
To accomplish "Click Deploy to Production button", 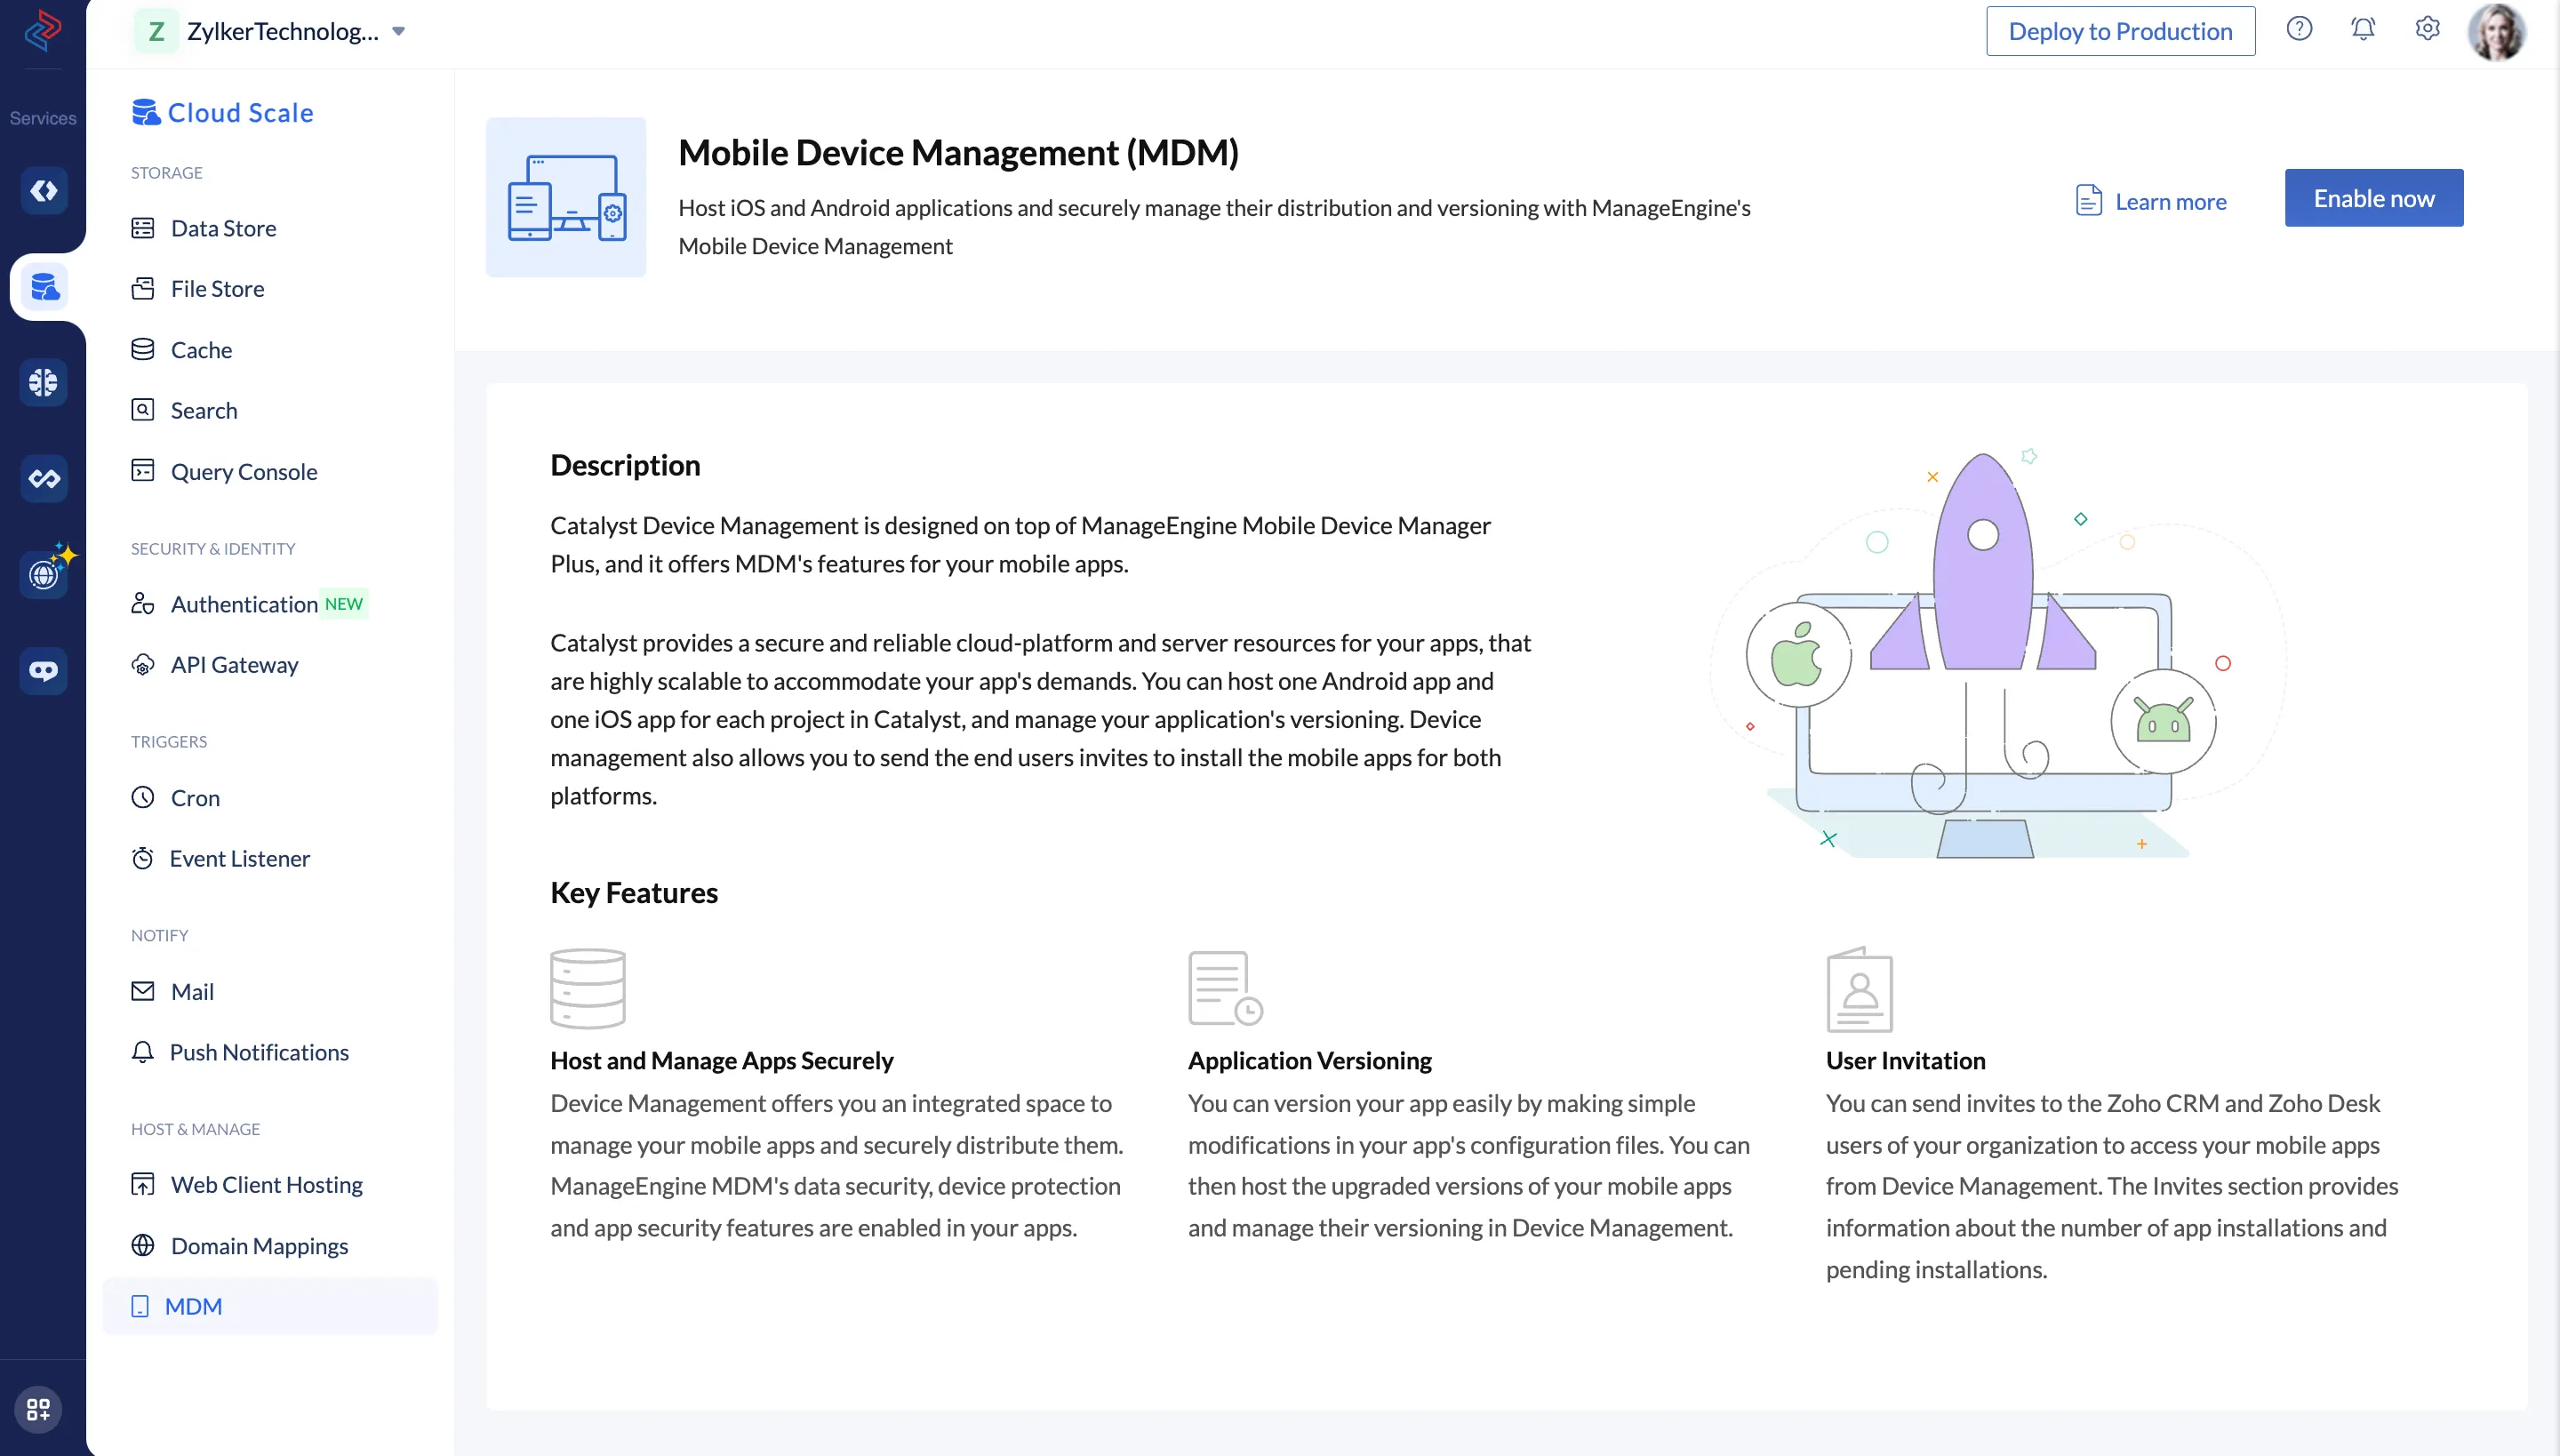I will (2120, 31).
